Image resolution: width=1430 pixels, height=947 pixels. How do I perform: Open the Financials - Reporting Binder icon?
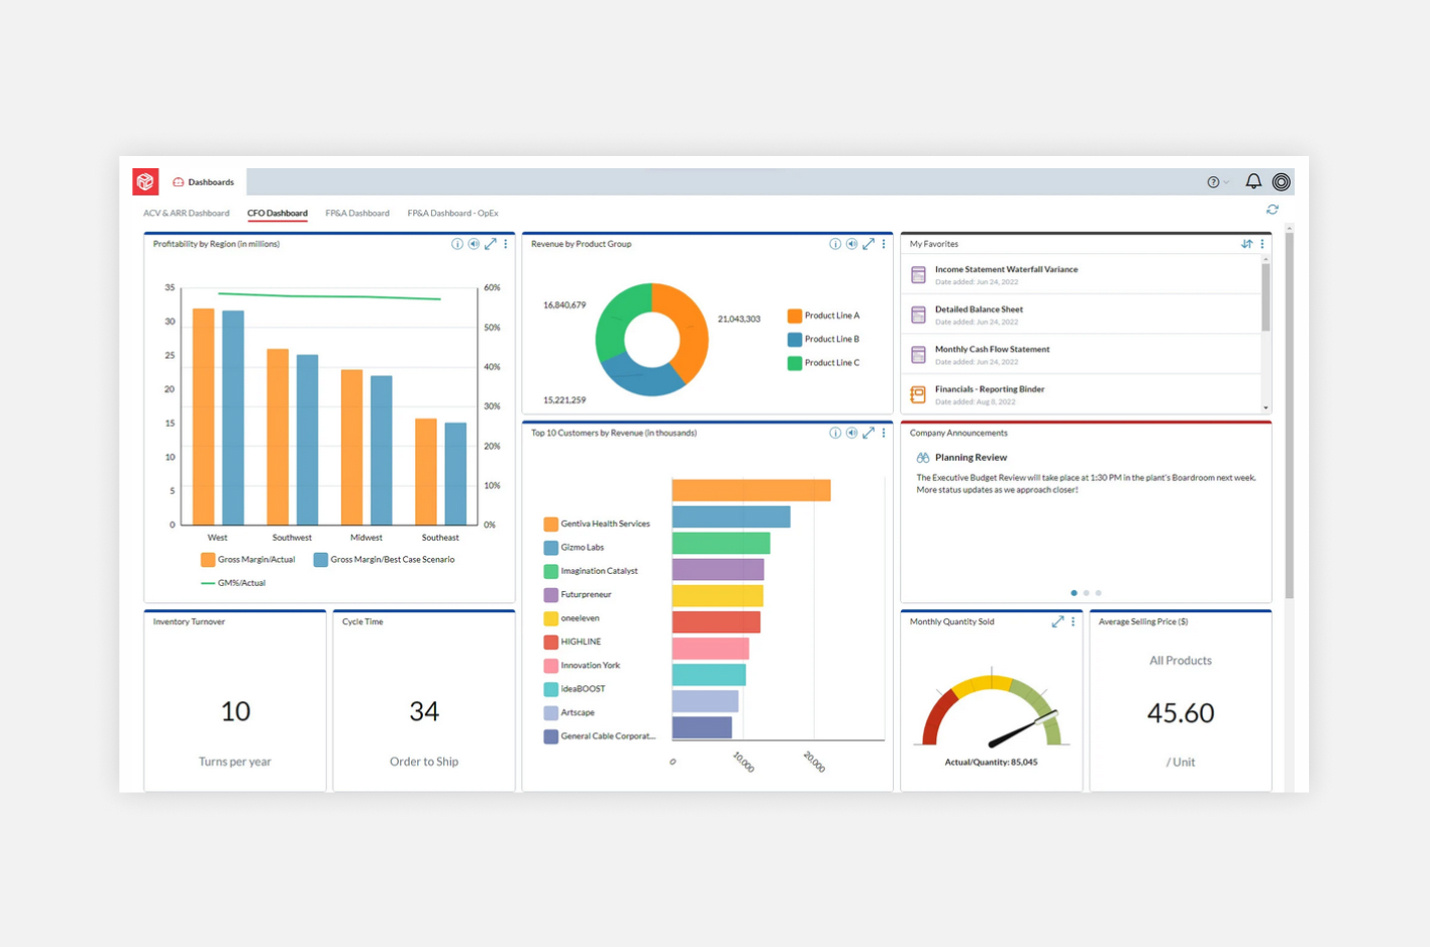[917, 394]
